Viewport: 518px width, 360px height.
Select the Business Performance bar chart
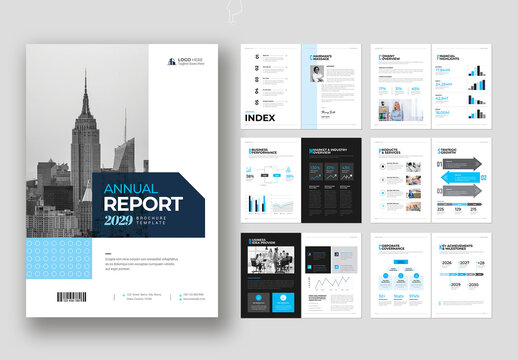pos(257,203)
